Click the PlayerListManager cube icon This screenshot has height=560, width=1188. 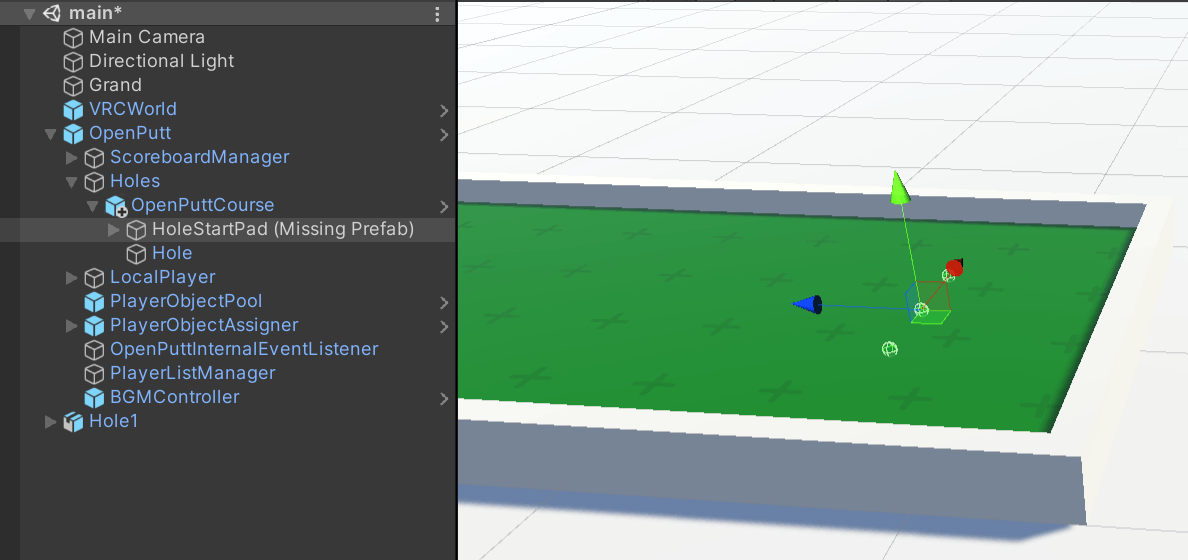pyautogui.click(x=94, y=374)
